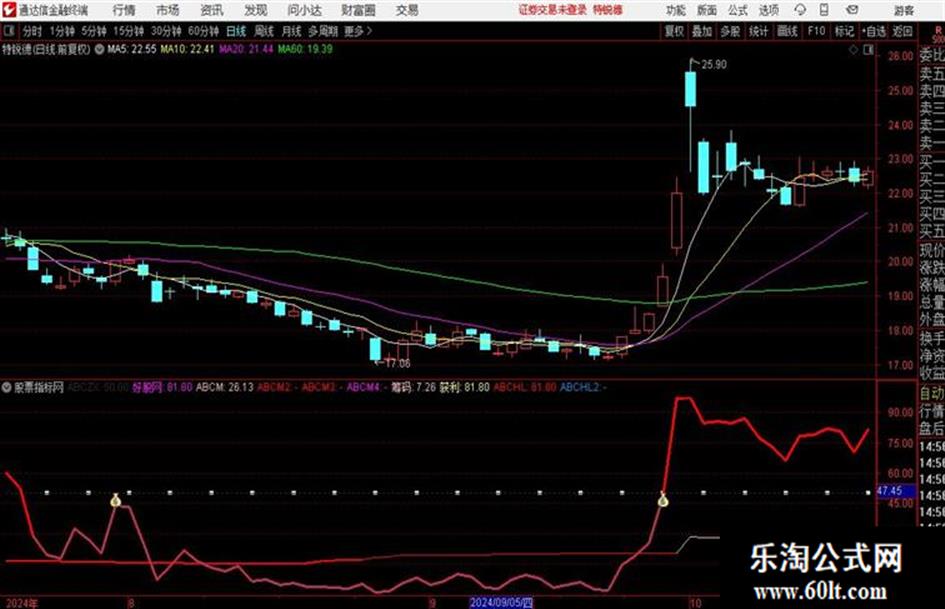Screen dimensions: 945x609
Task: Click the 筹码: 7.26 indicator value
Action: pyautogui.click(x=413, y=387)
